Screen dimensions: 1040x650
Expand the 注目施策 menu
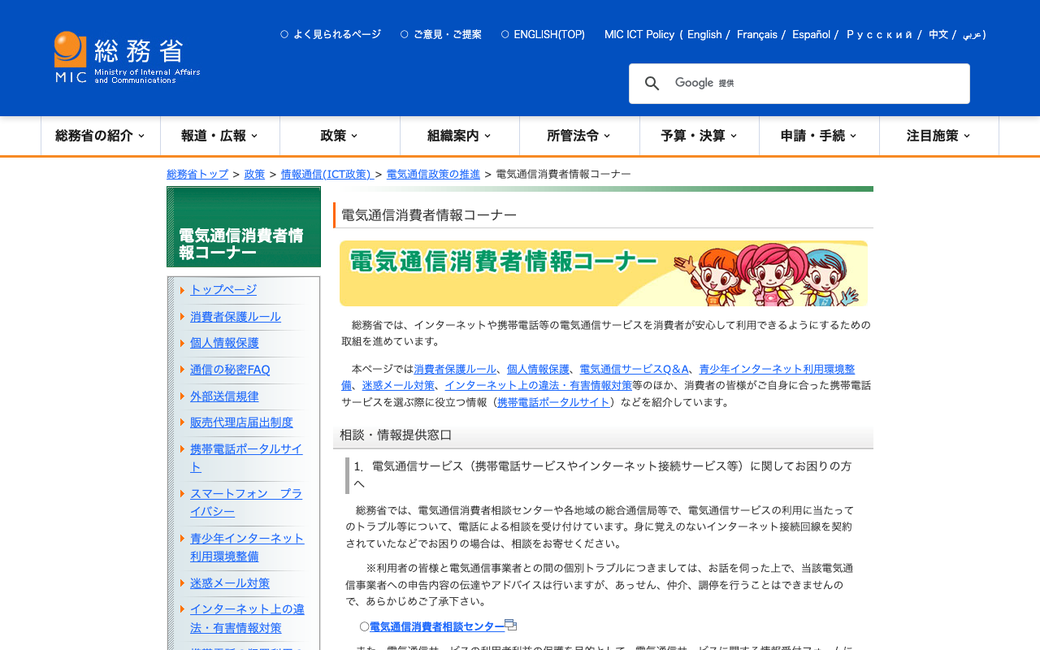pos(939,136)
